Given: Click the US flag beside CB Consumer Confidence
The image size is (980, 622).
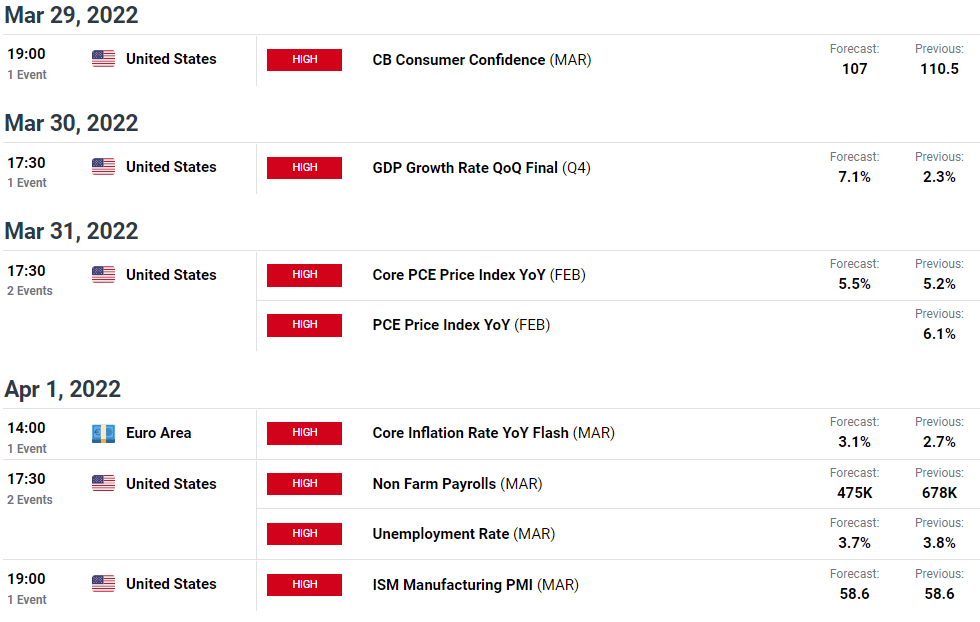Looking at the screenshot, I should coord(103,59).
